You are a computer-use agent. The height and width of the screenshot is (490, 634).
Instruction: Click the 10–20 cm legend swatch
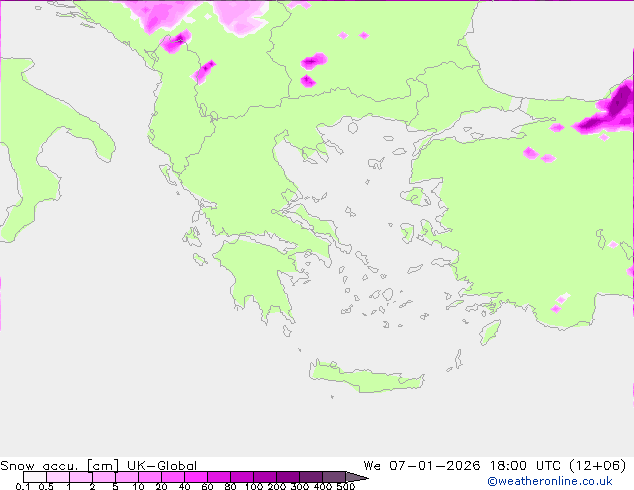150,477
